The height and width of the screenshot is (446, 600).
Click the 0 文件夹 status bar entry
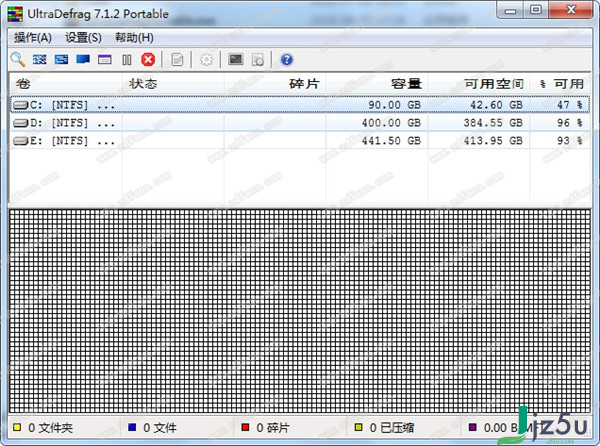pyautogui.click(x=50, y=428)
